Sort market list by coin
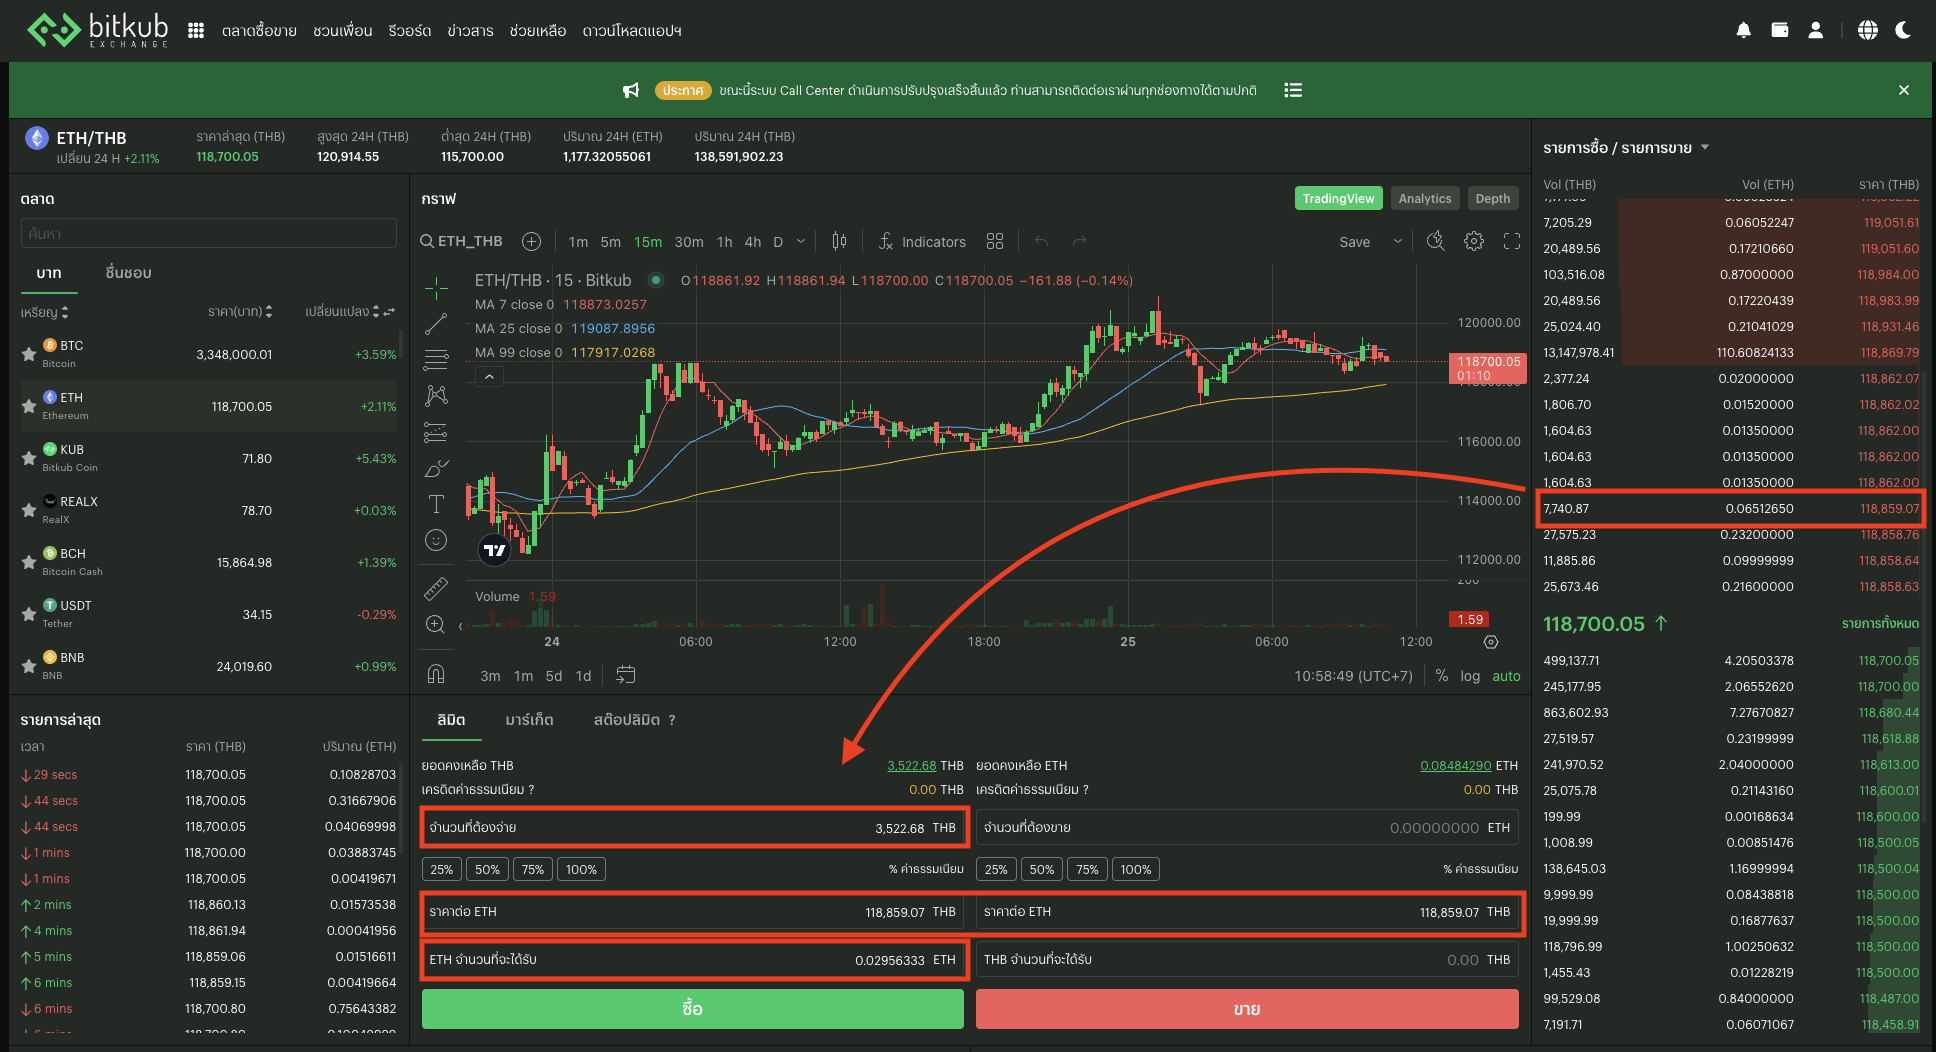 point(45,312)
